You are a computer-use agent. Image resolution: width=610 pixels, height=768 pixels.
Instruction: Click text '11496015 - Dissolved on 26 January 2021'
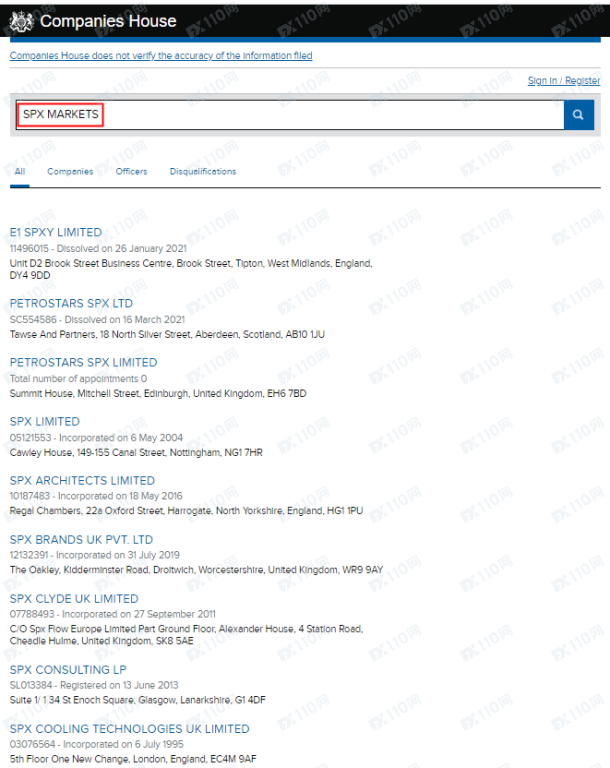pyautogui.click(x=98, y=248)
